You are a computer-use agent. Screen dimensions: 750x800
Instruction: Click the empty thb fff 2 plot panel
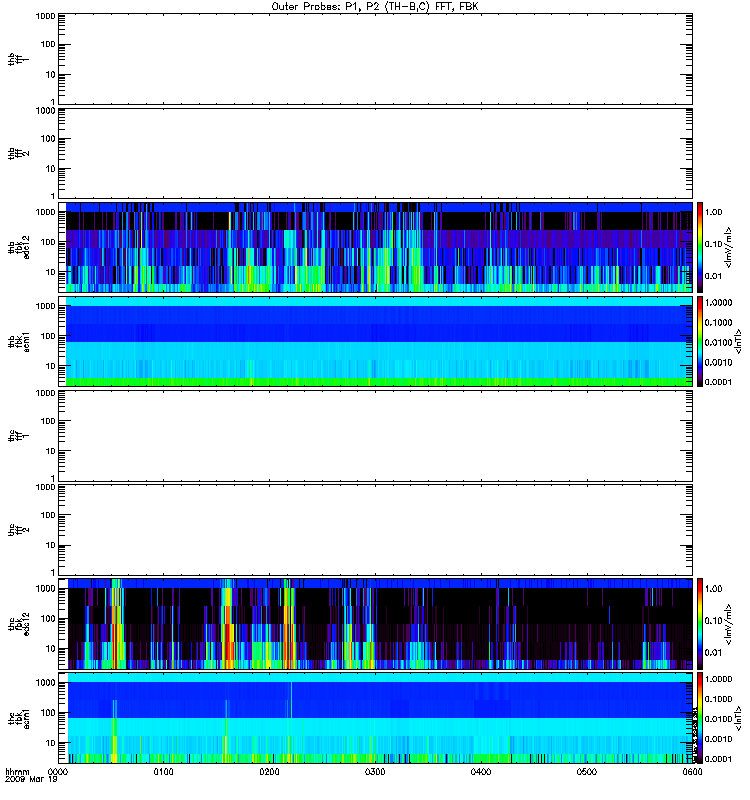(376, 153)
